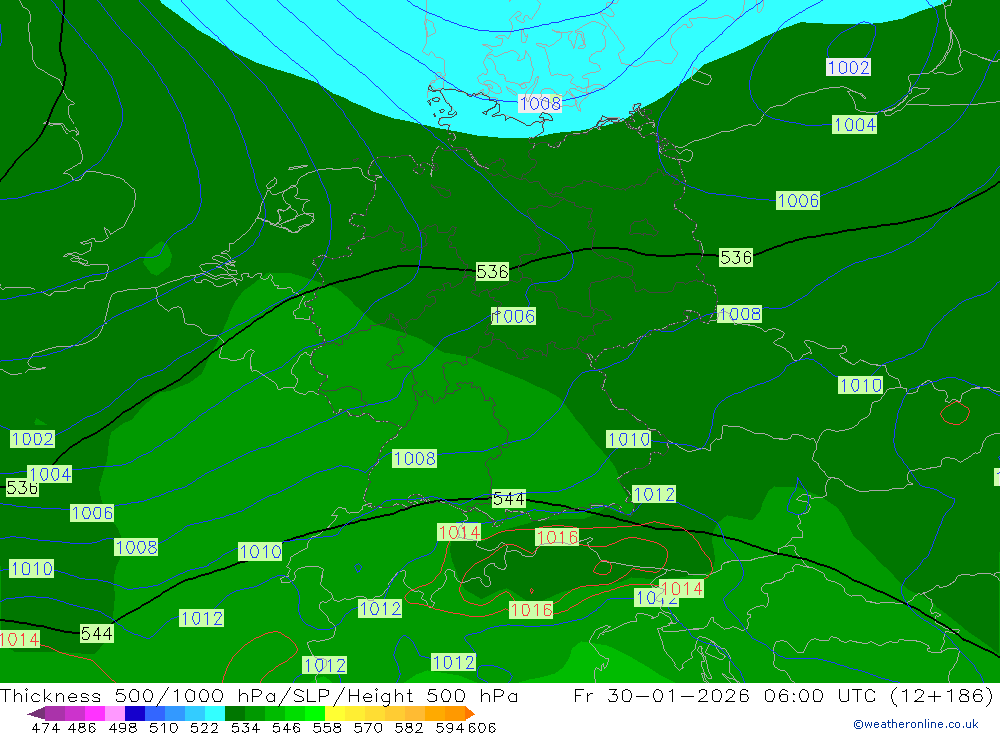Viewport: 1000px width, 733px height.
Task: Click the black 544 label over the Alps
Action: [x=509, y=499]
